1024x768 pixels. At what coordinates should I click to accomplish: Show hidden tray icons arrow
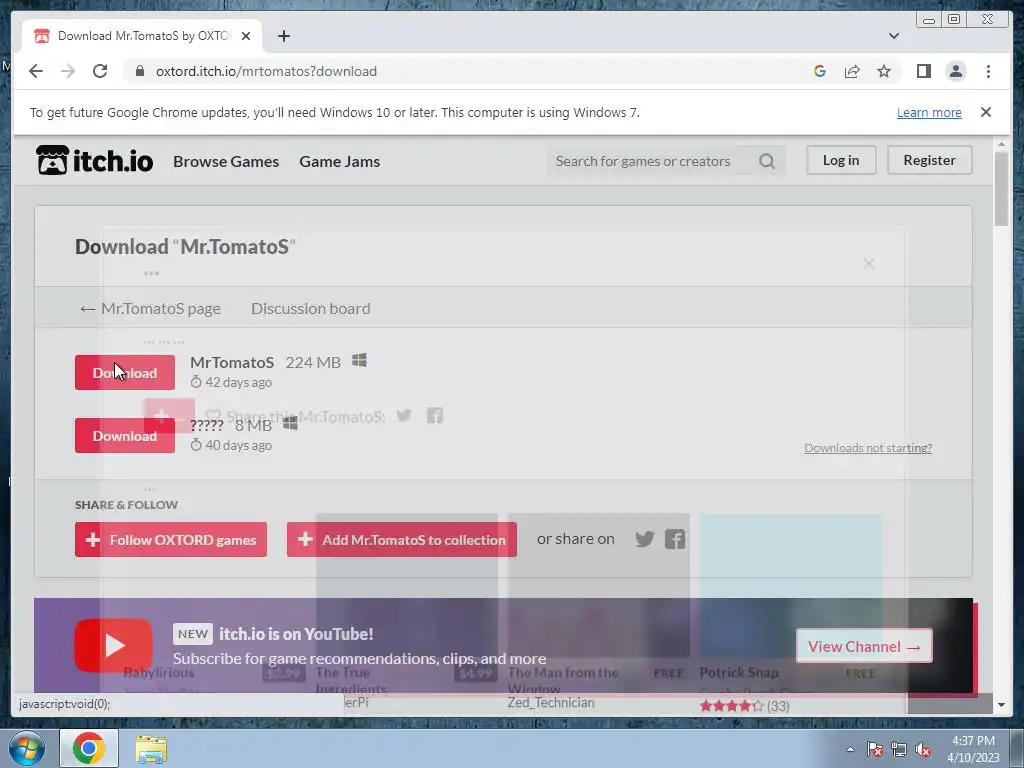[850, 749]
